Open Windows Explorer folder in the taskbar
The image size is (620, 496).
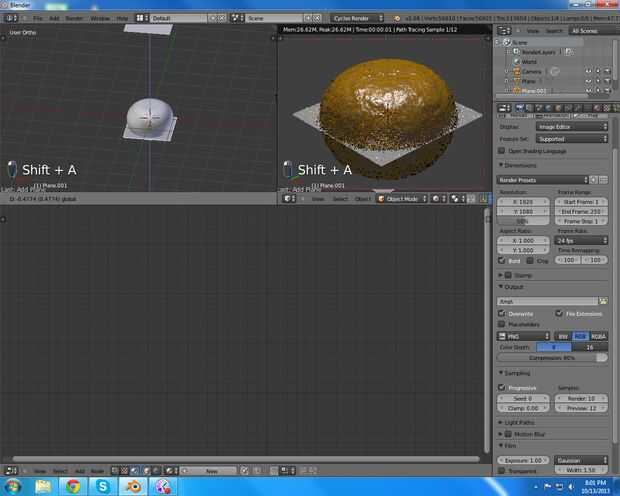[43, 486]
